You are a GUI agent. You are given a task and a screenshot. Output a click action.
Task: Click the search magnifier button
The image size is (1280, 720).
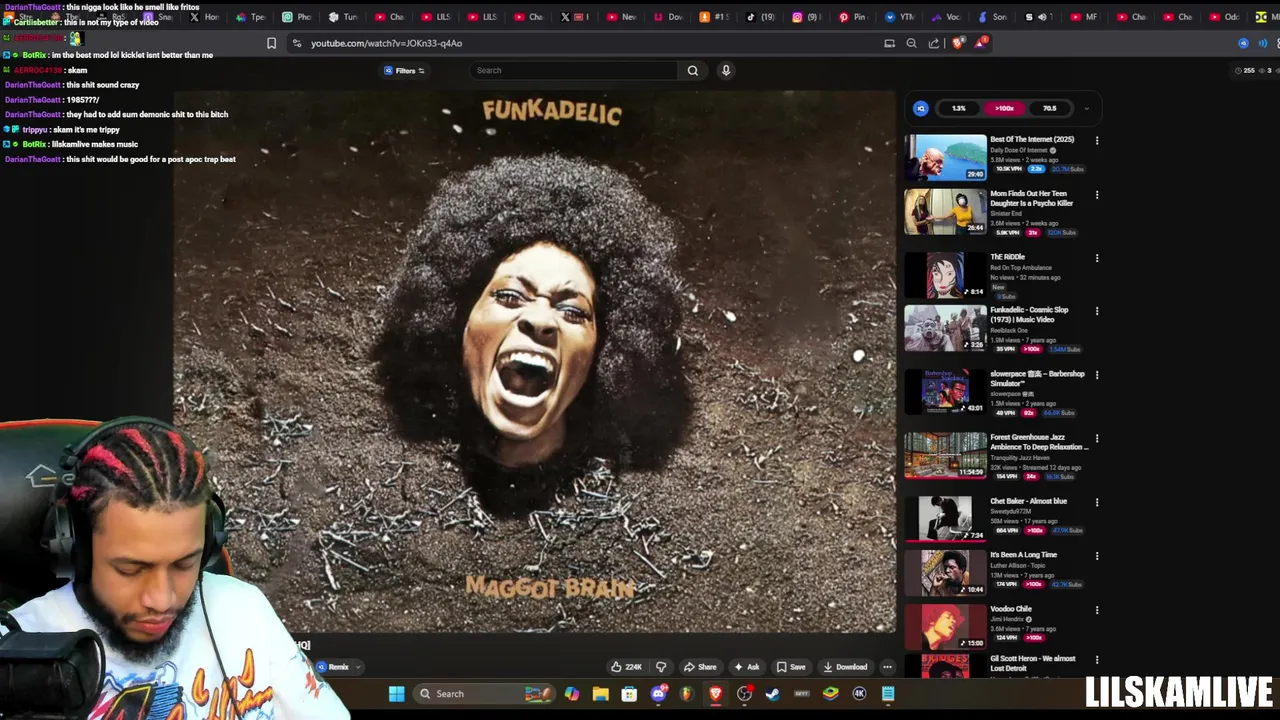point(692,70)
